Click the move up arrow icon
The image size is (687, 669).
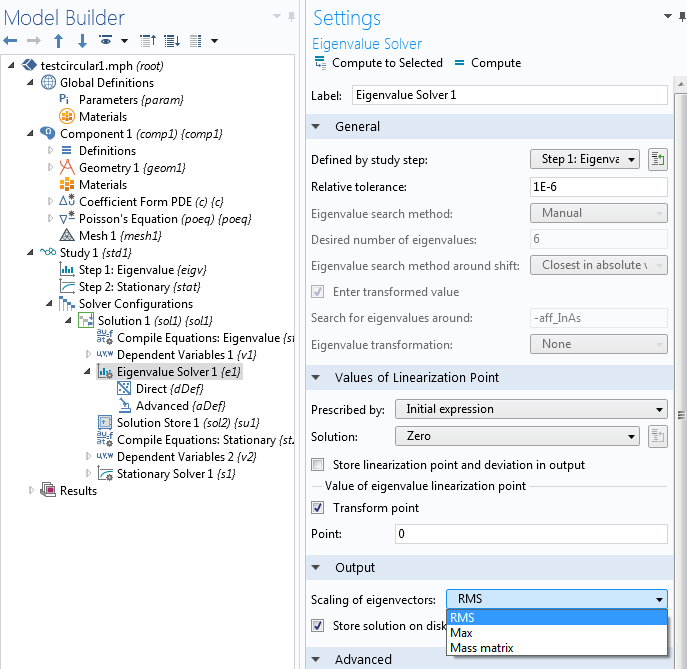click(58, 41)
